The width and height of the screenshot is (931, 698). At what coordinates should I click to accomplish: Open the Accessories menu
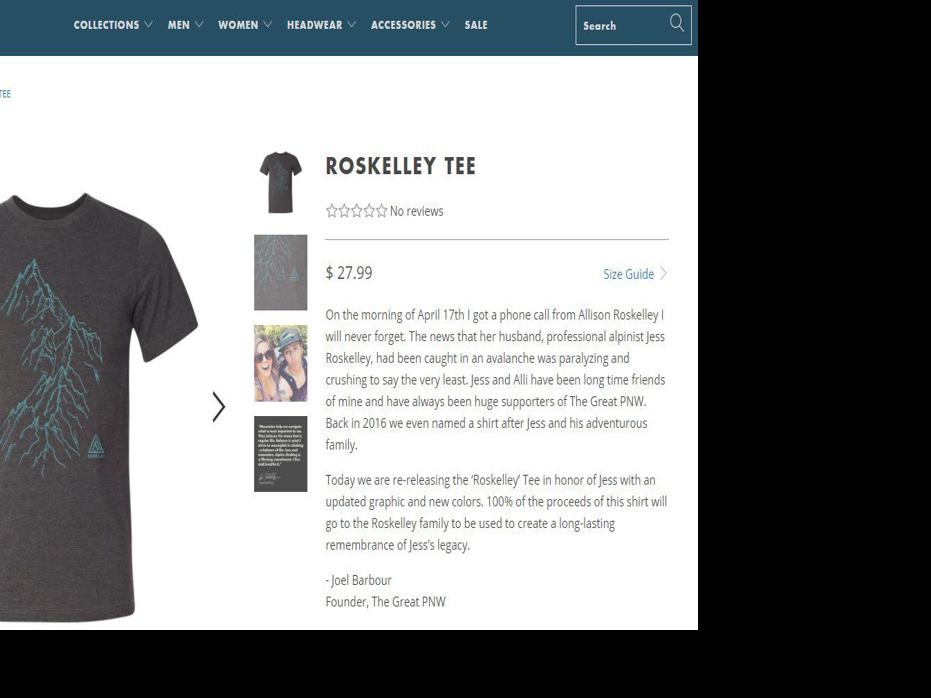tap(410, 25)
